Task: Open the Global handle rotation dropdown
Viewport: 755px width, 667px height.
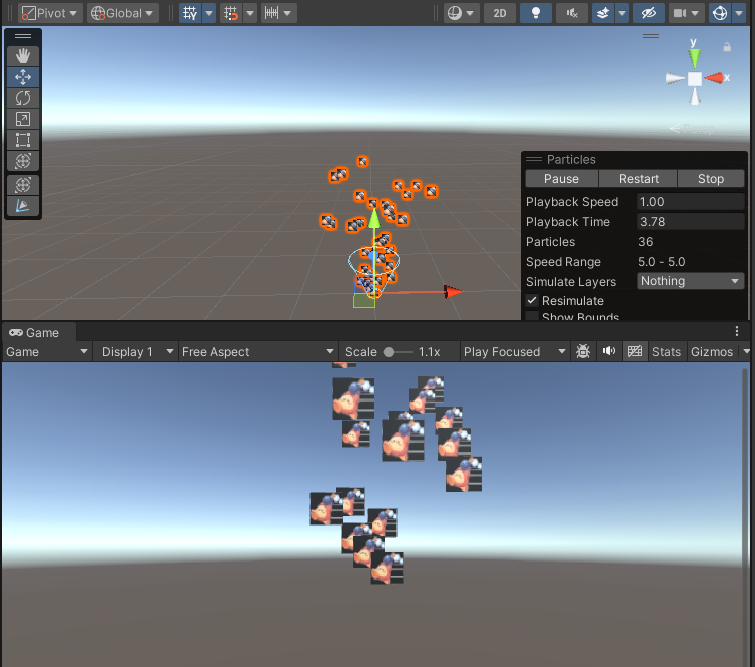Action: pos(123,13)
